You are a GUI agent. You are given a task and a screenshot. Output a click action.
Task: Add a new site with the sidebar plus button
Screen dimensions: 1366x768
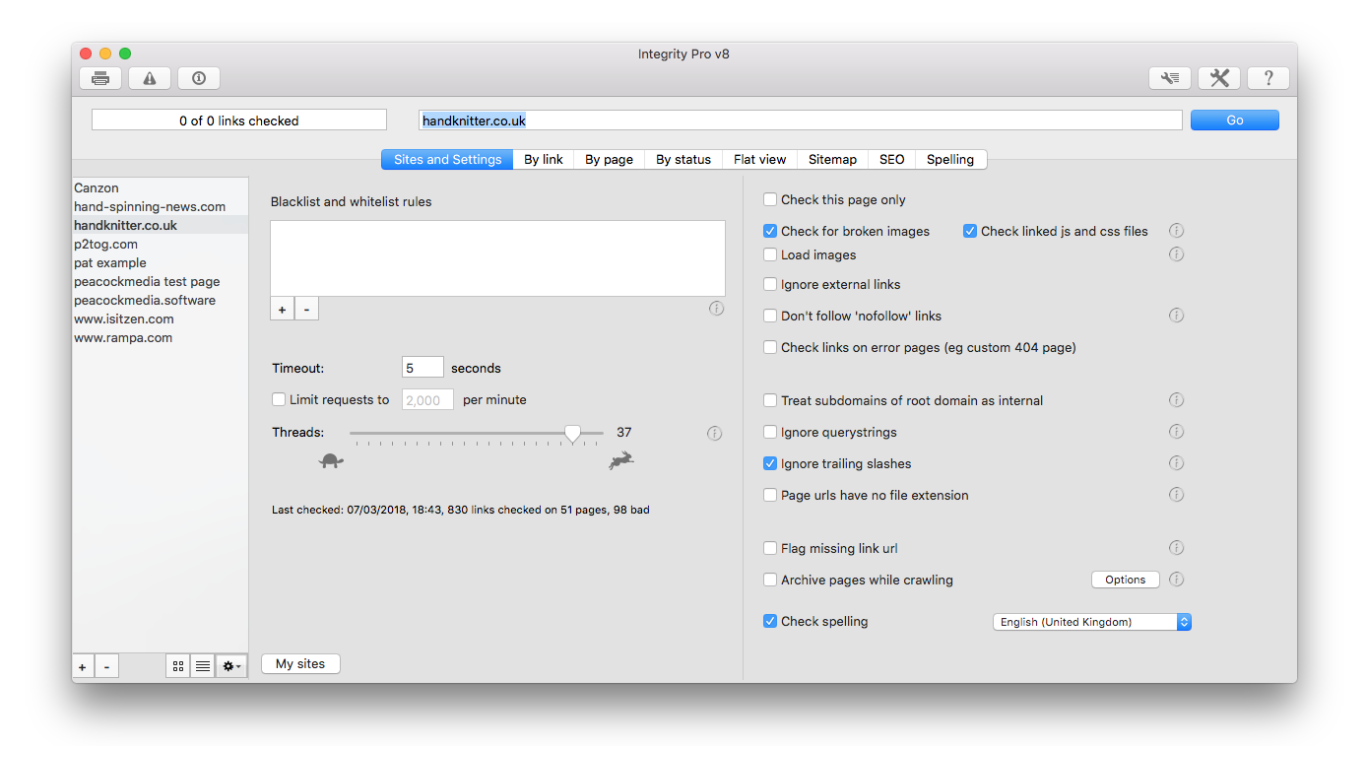[83, 666]
